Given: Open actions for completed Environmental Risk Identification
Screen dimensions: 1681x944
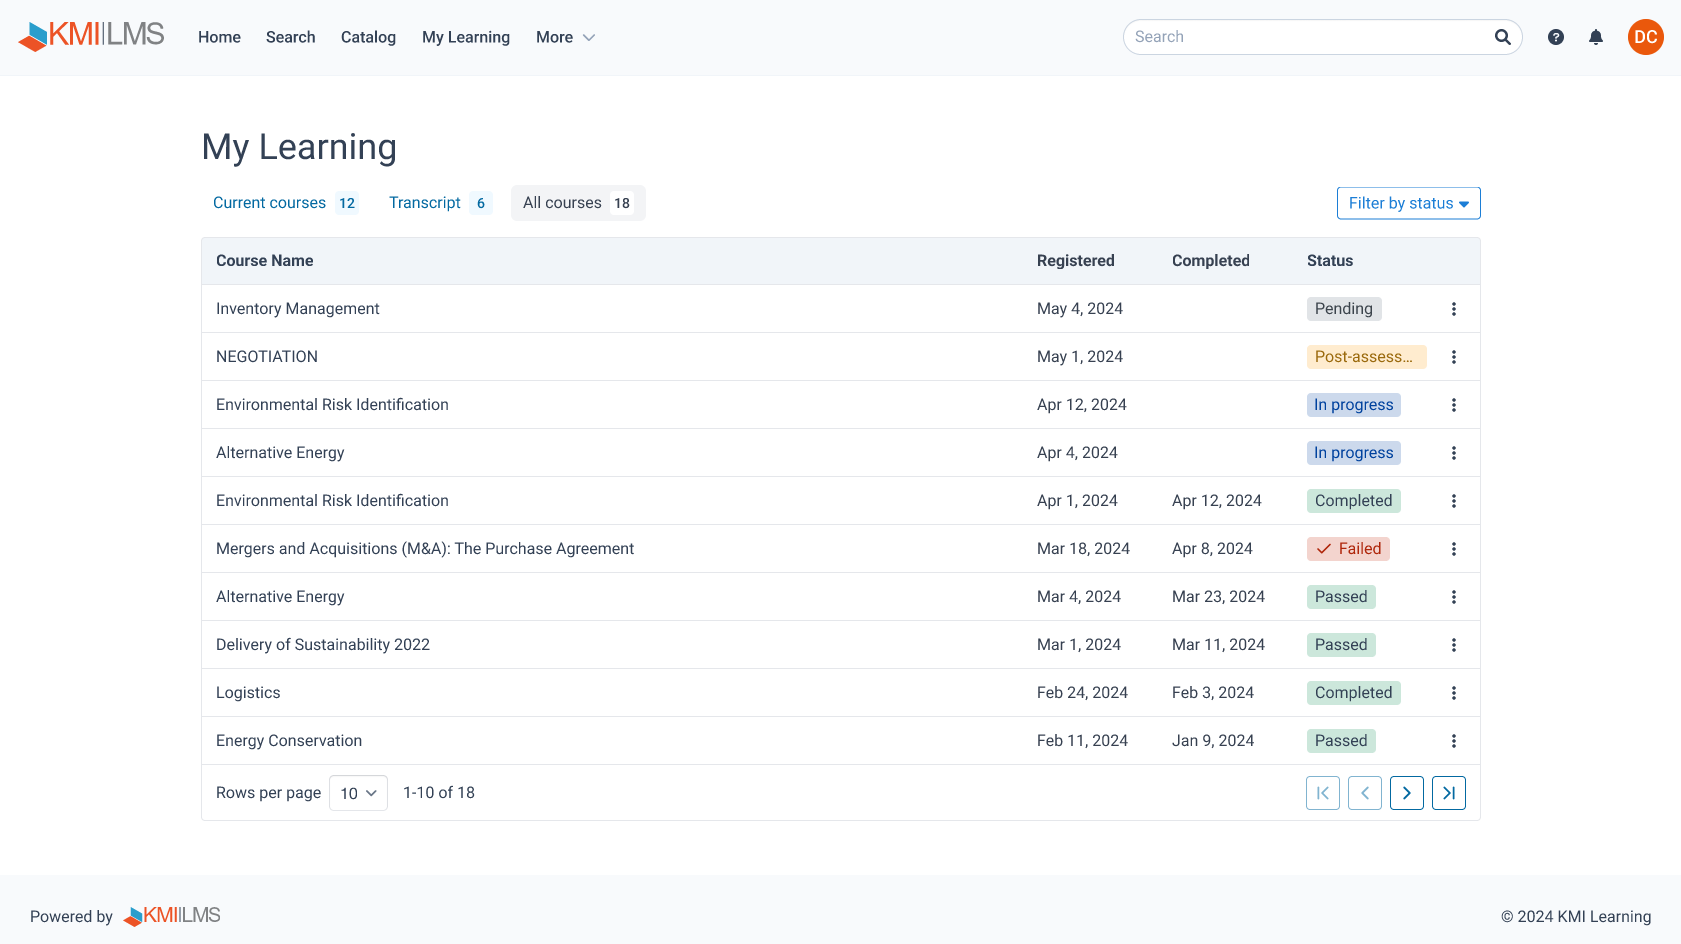Looking at the screenshot, I should 1454,501.
